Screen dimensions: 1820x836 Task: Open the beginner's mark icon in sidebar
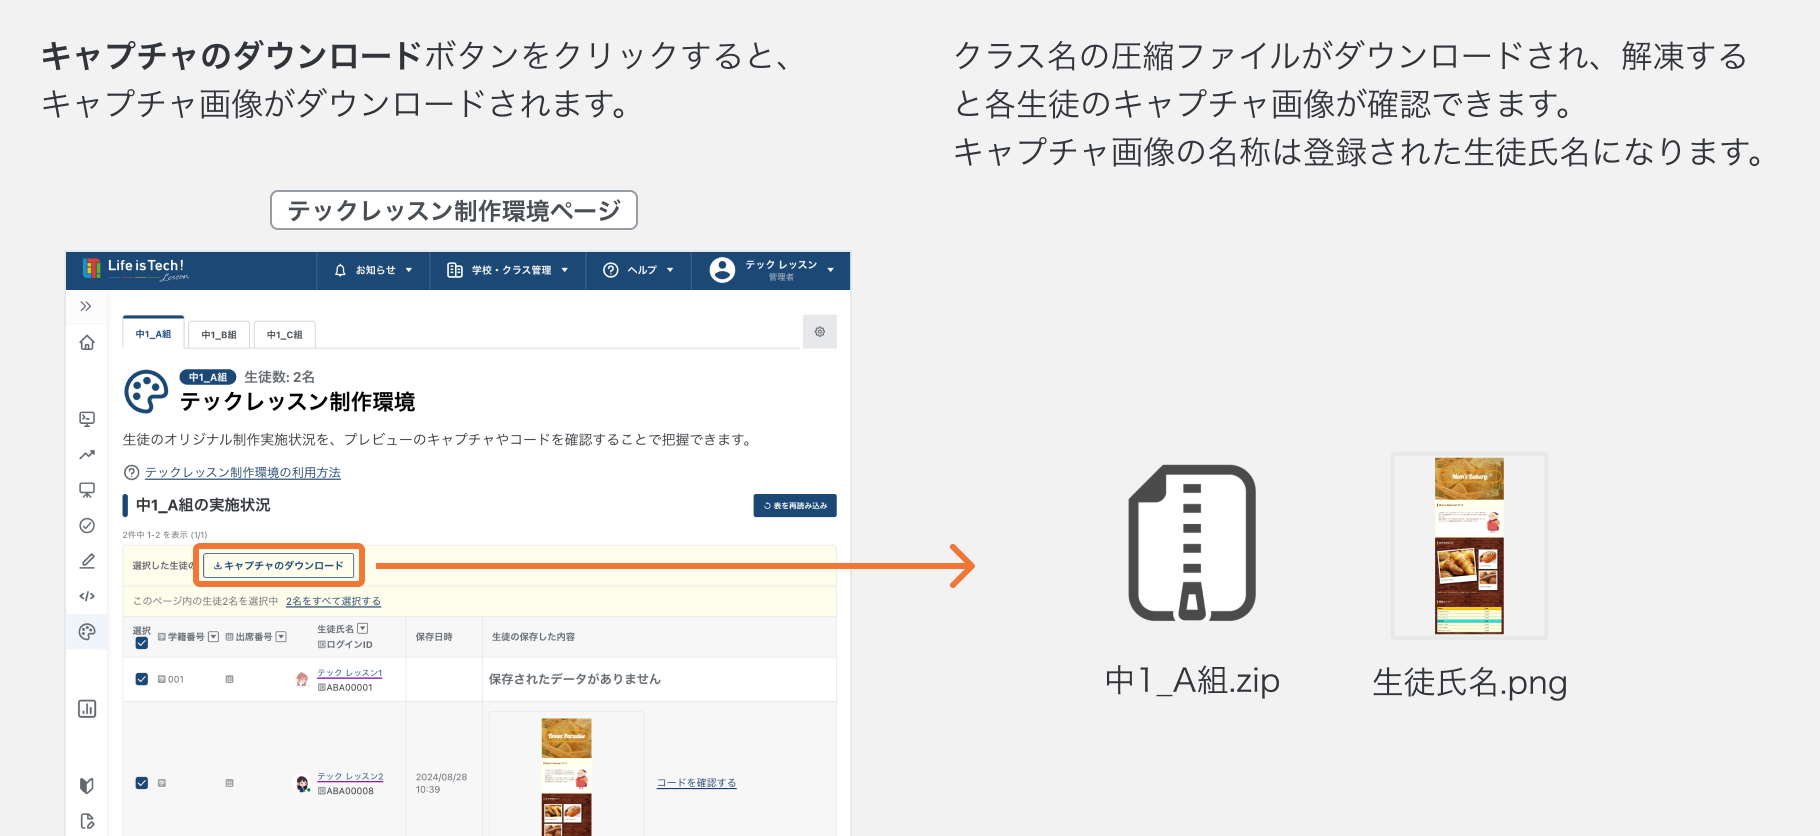pos(87,785)
